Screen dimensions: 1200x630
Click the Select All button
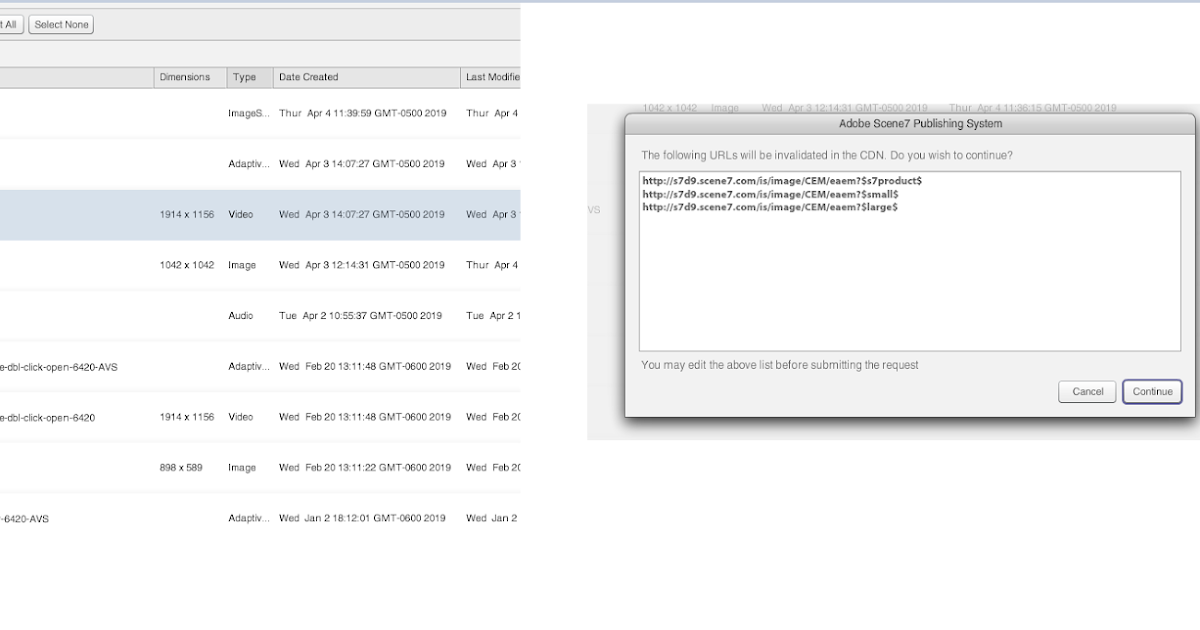tap(8, 24)
